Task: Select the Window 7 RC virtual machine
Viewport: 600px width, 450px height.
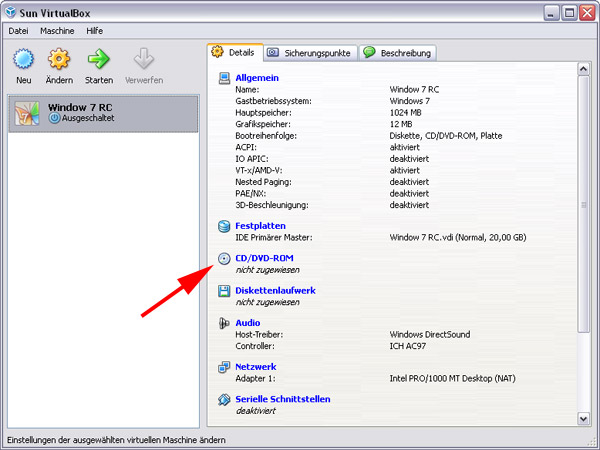Action: 100,113
